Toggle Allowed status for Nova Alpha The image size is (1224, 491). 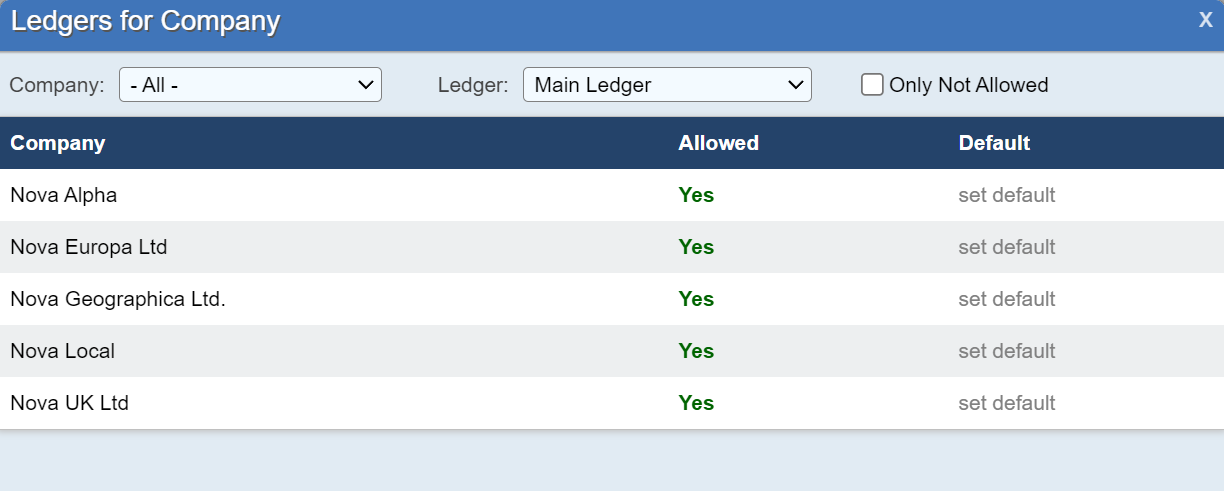tap(696, 195)
